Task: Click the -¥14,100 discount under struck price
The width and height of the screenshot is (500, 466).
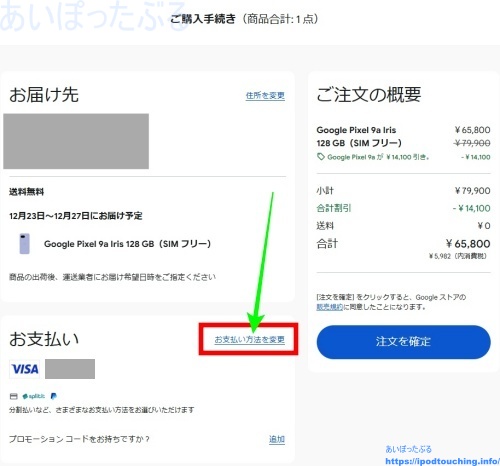Action: (x=476, y=157)
